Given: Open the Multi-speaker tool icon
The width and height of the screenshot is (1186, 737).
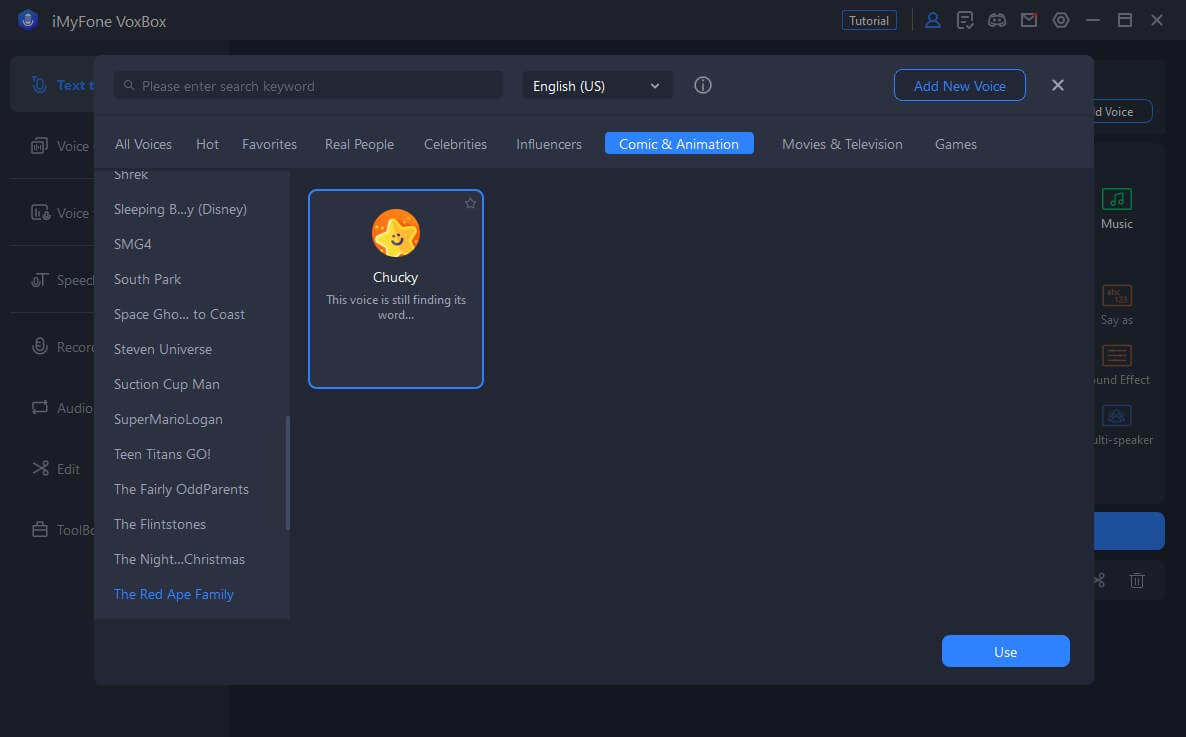Looking at the screenshot, I should (x=1116, y=415).
